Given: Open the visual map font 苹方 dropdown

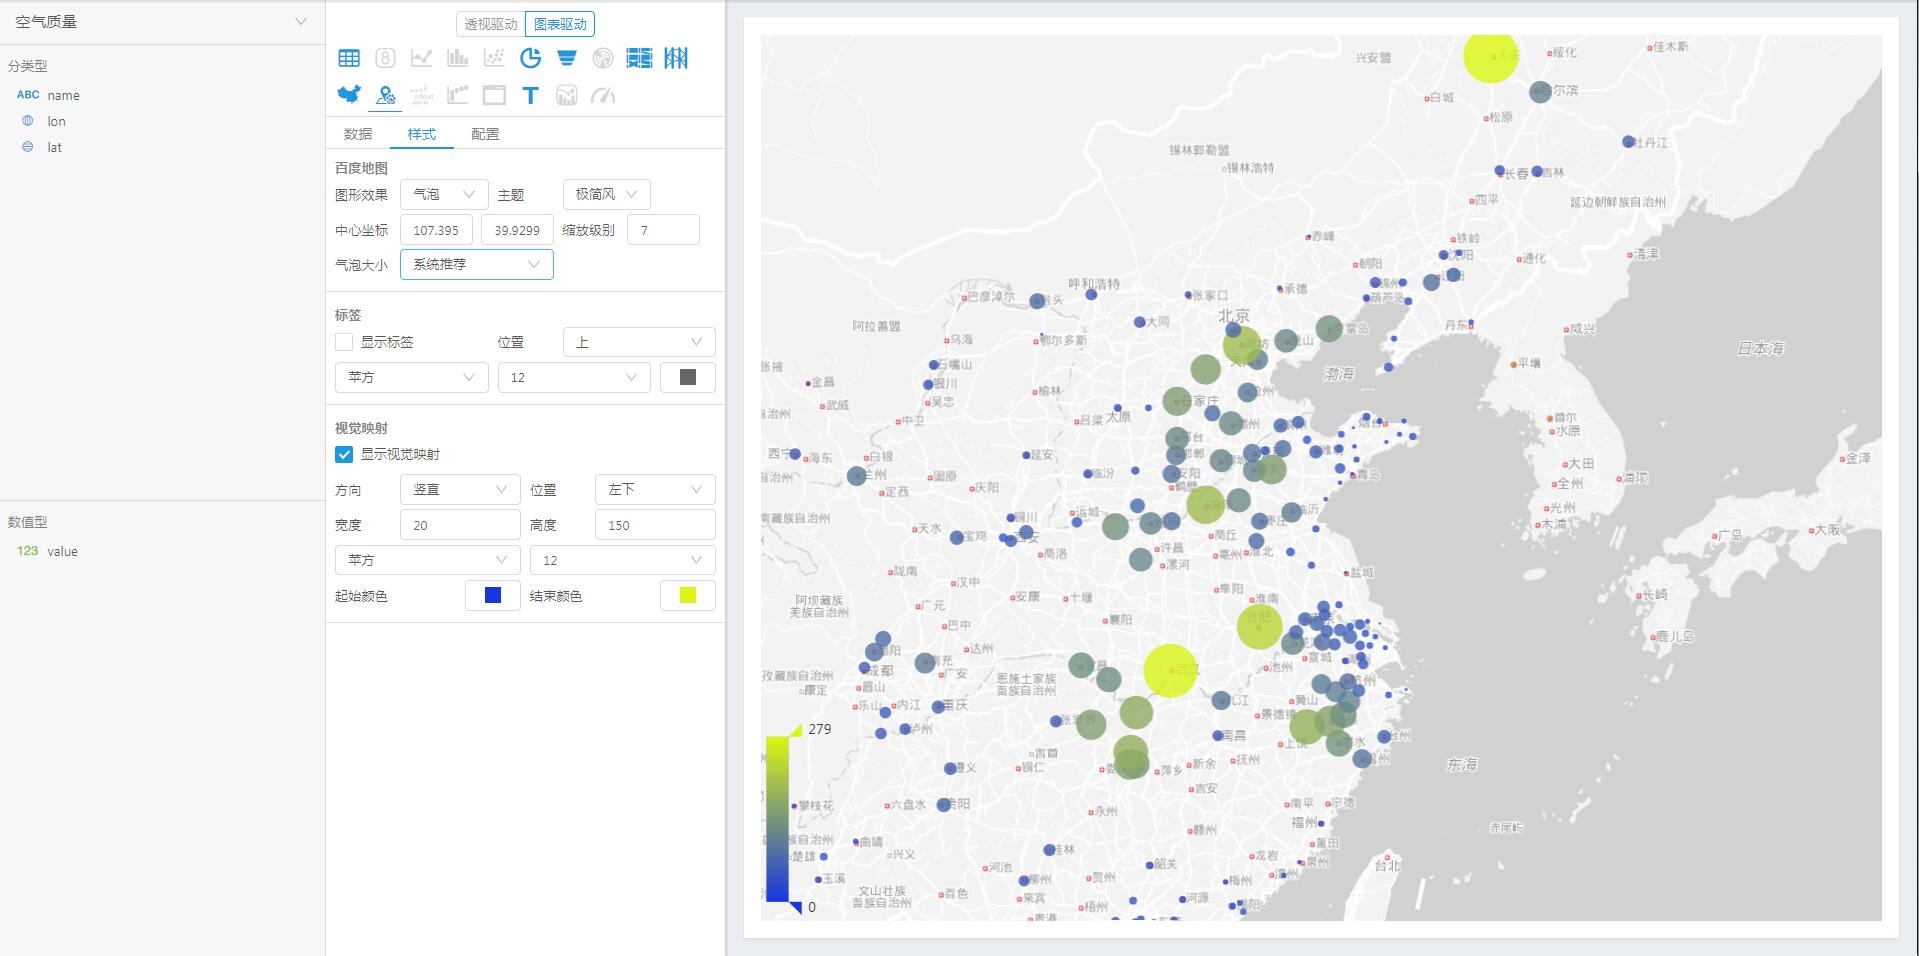Looking at the screenshot, I should coord(427,560).
